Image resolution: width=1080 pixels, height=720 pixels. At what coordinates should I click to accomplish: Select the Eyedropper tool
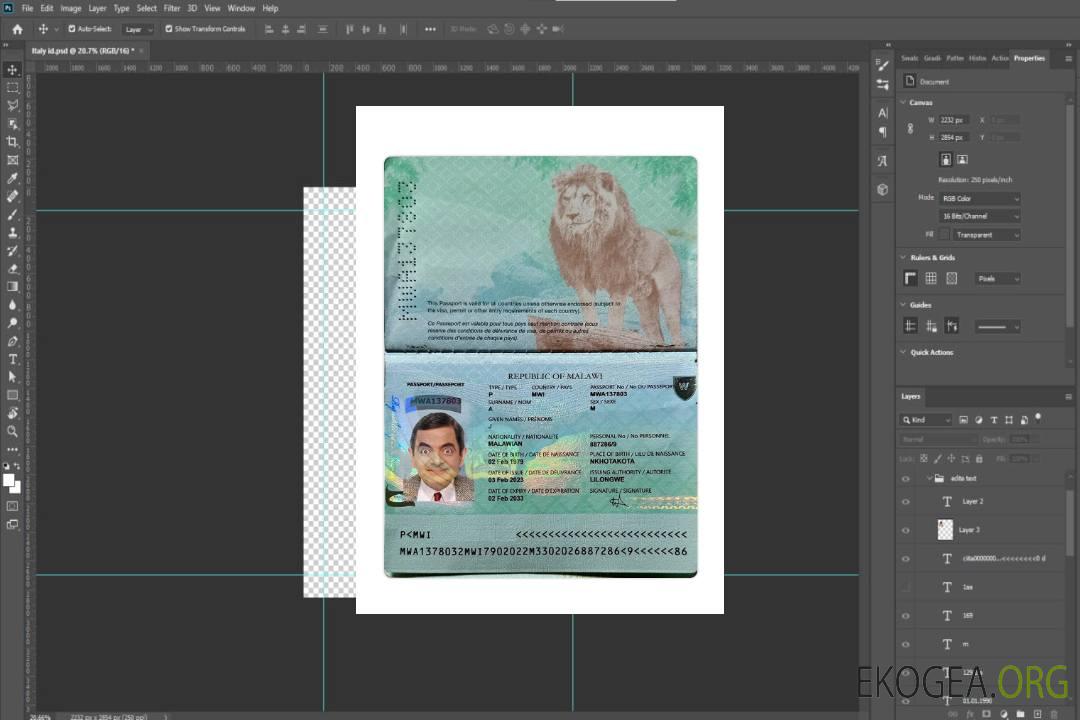tap(12, 178)
